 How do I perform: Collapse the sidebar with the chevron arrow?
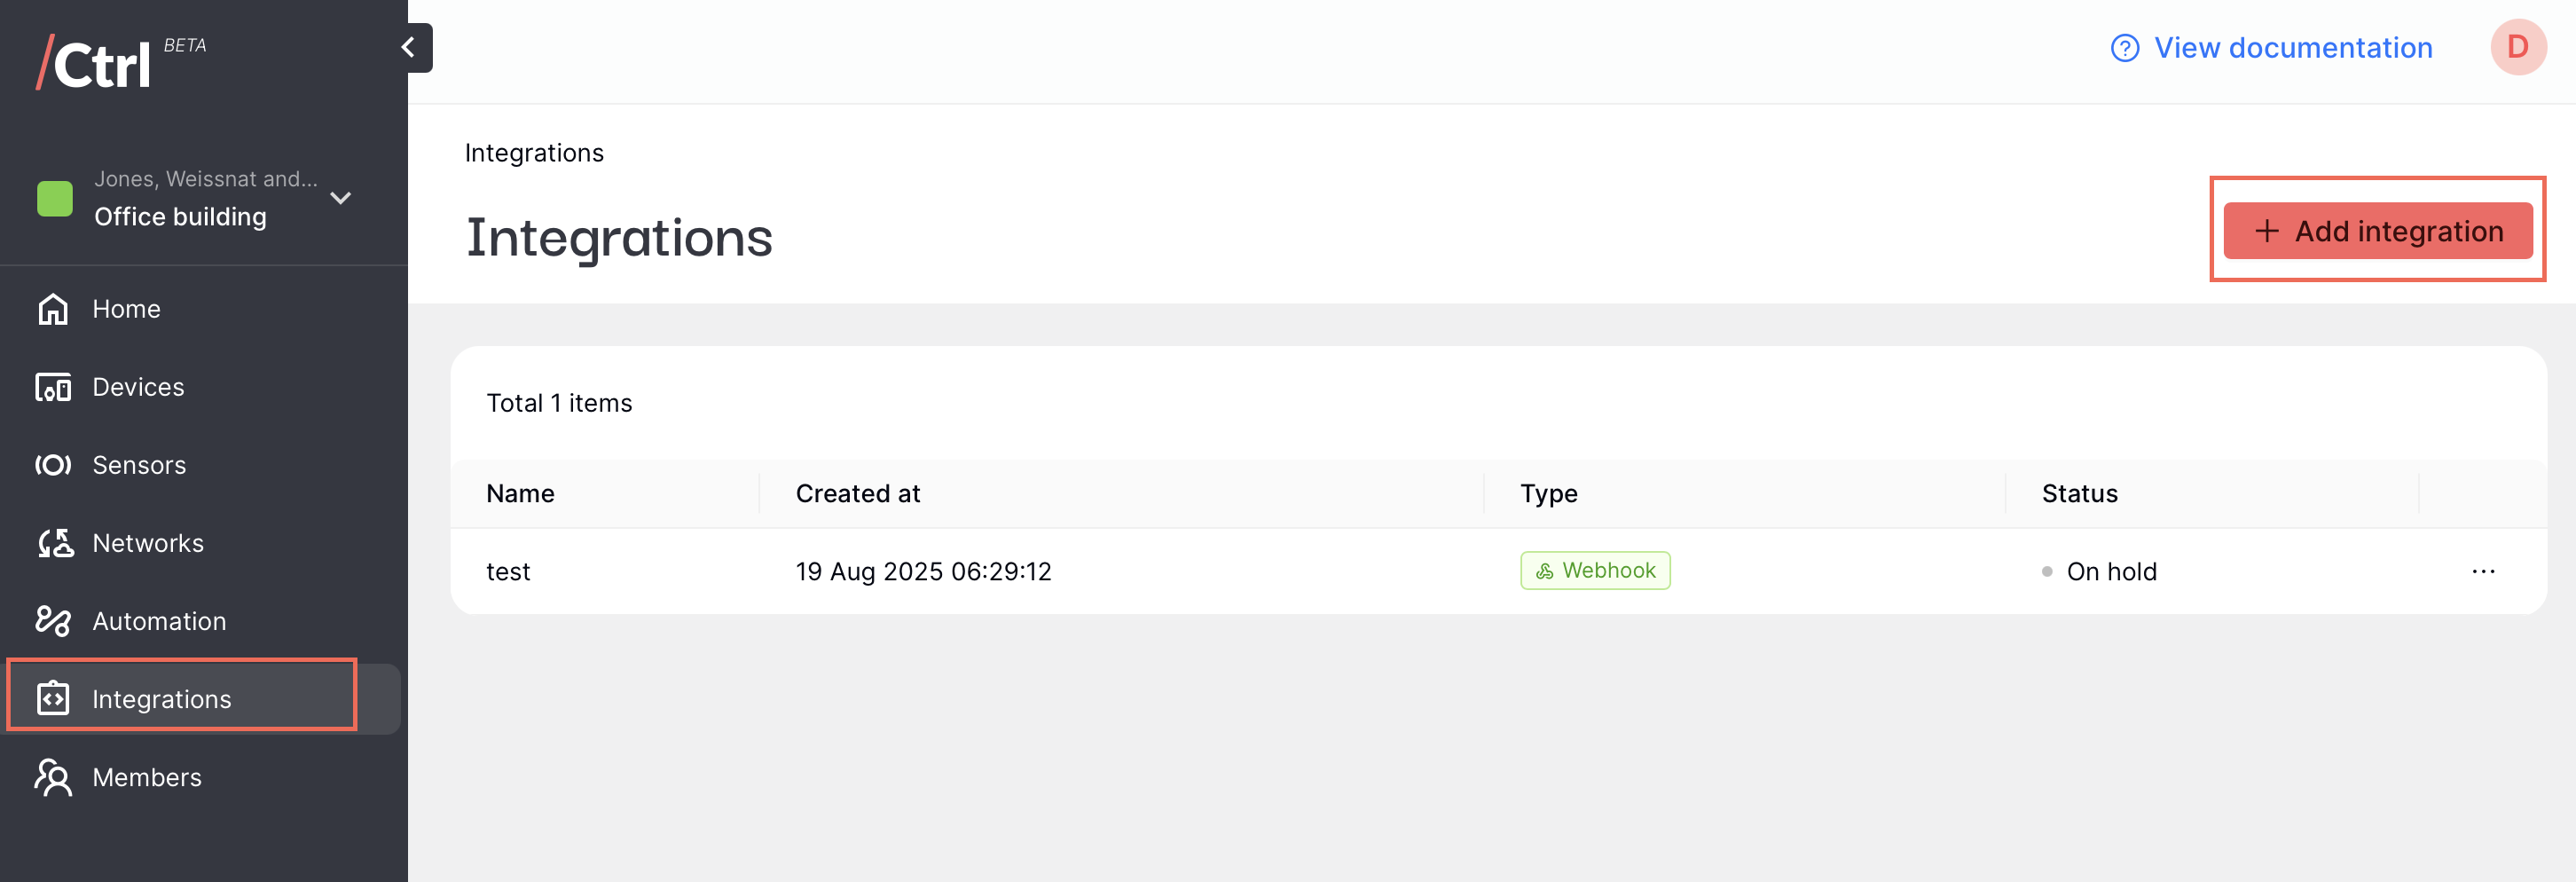(x=408, y=47)
